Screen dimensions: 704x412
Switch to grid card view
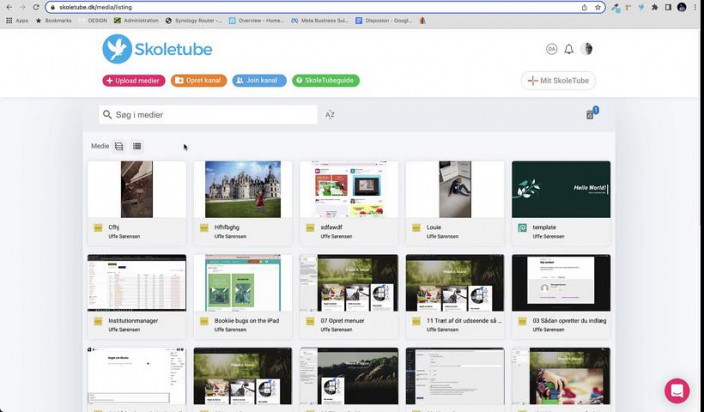[x=119, y=146]
